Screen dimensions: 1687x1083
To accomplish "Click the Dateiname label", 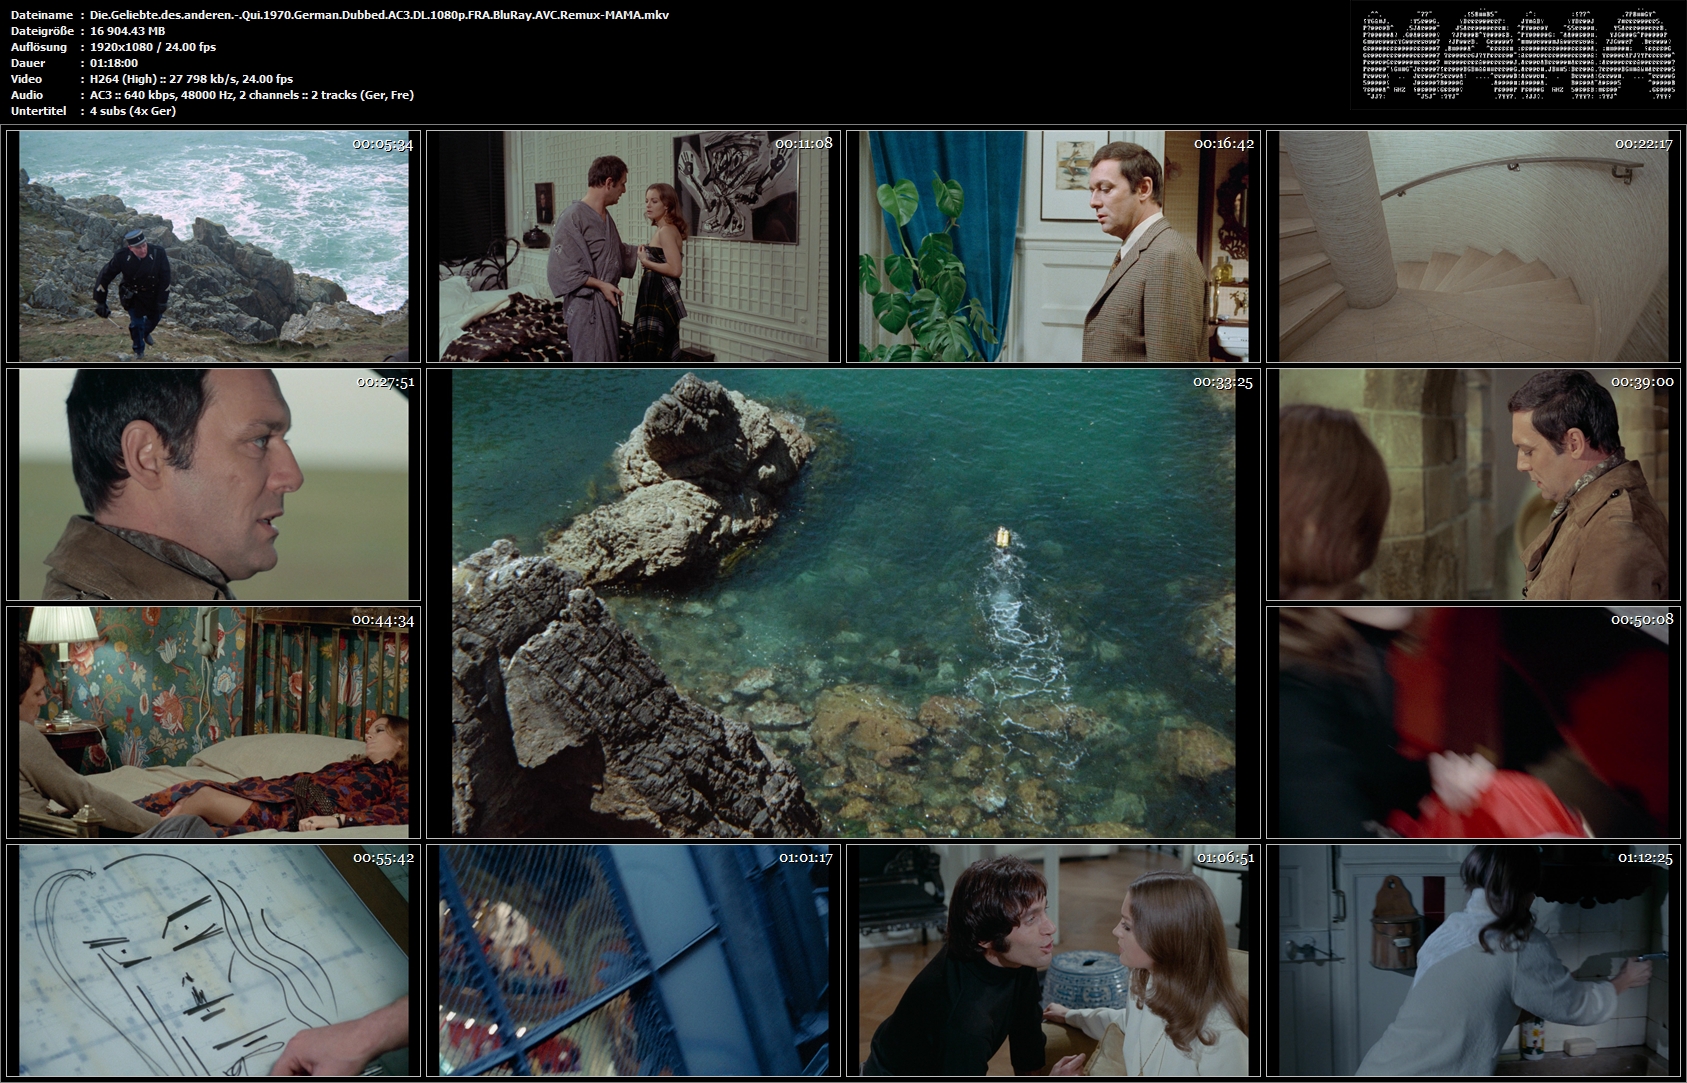I will [41, 15].
